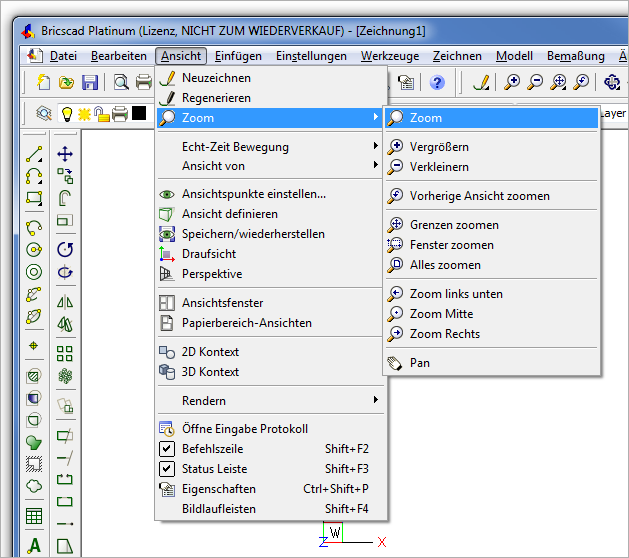Click the Rotate tool icon
This screenshot has height=558, width=629.
tap(65, 249)
